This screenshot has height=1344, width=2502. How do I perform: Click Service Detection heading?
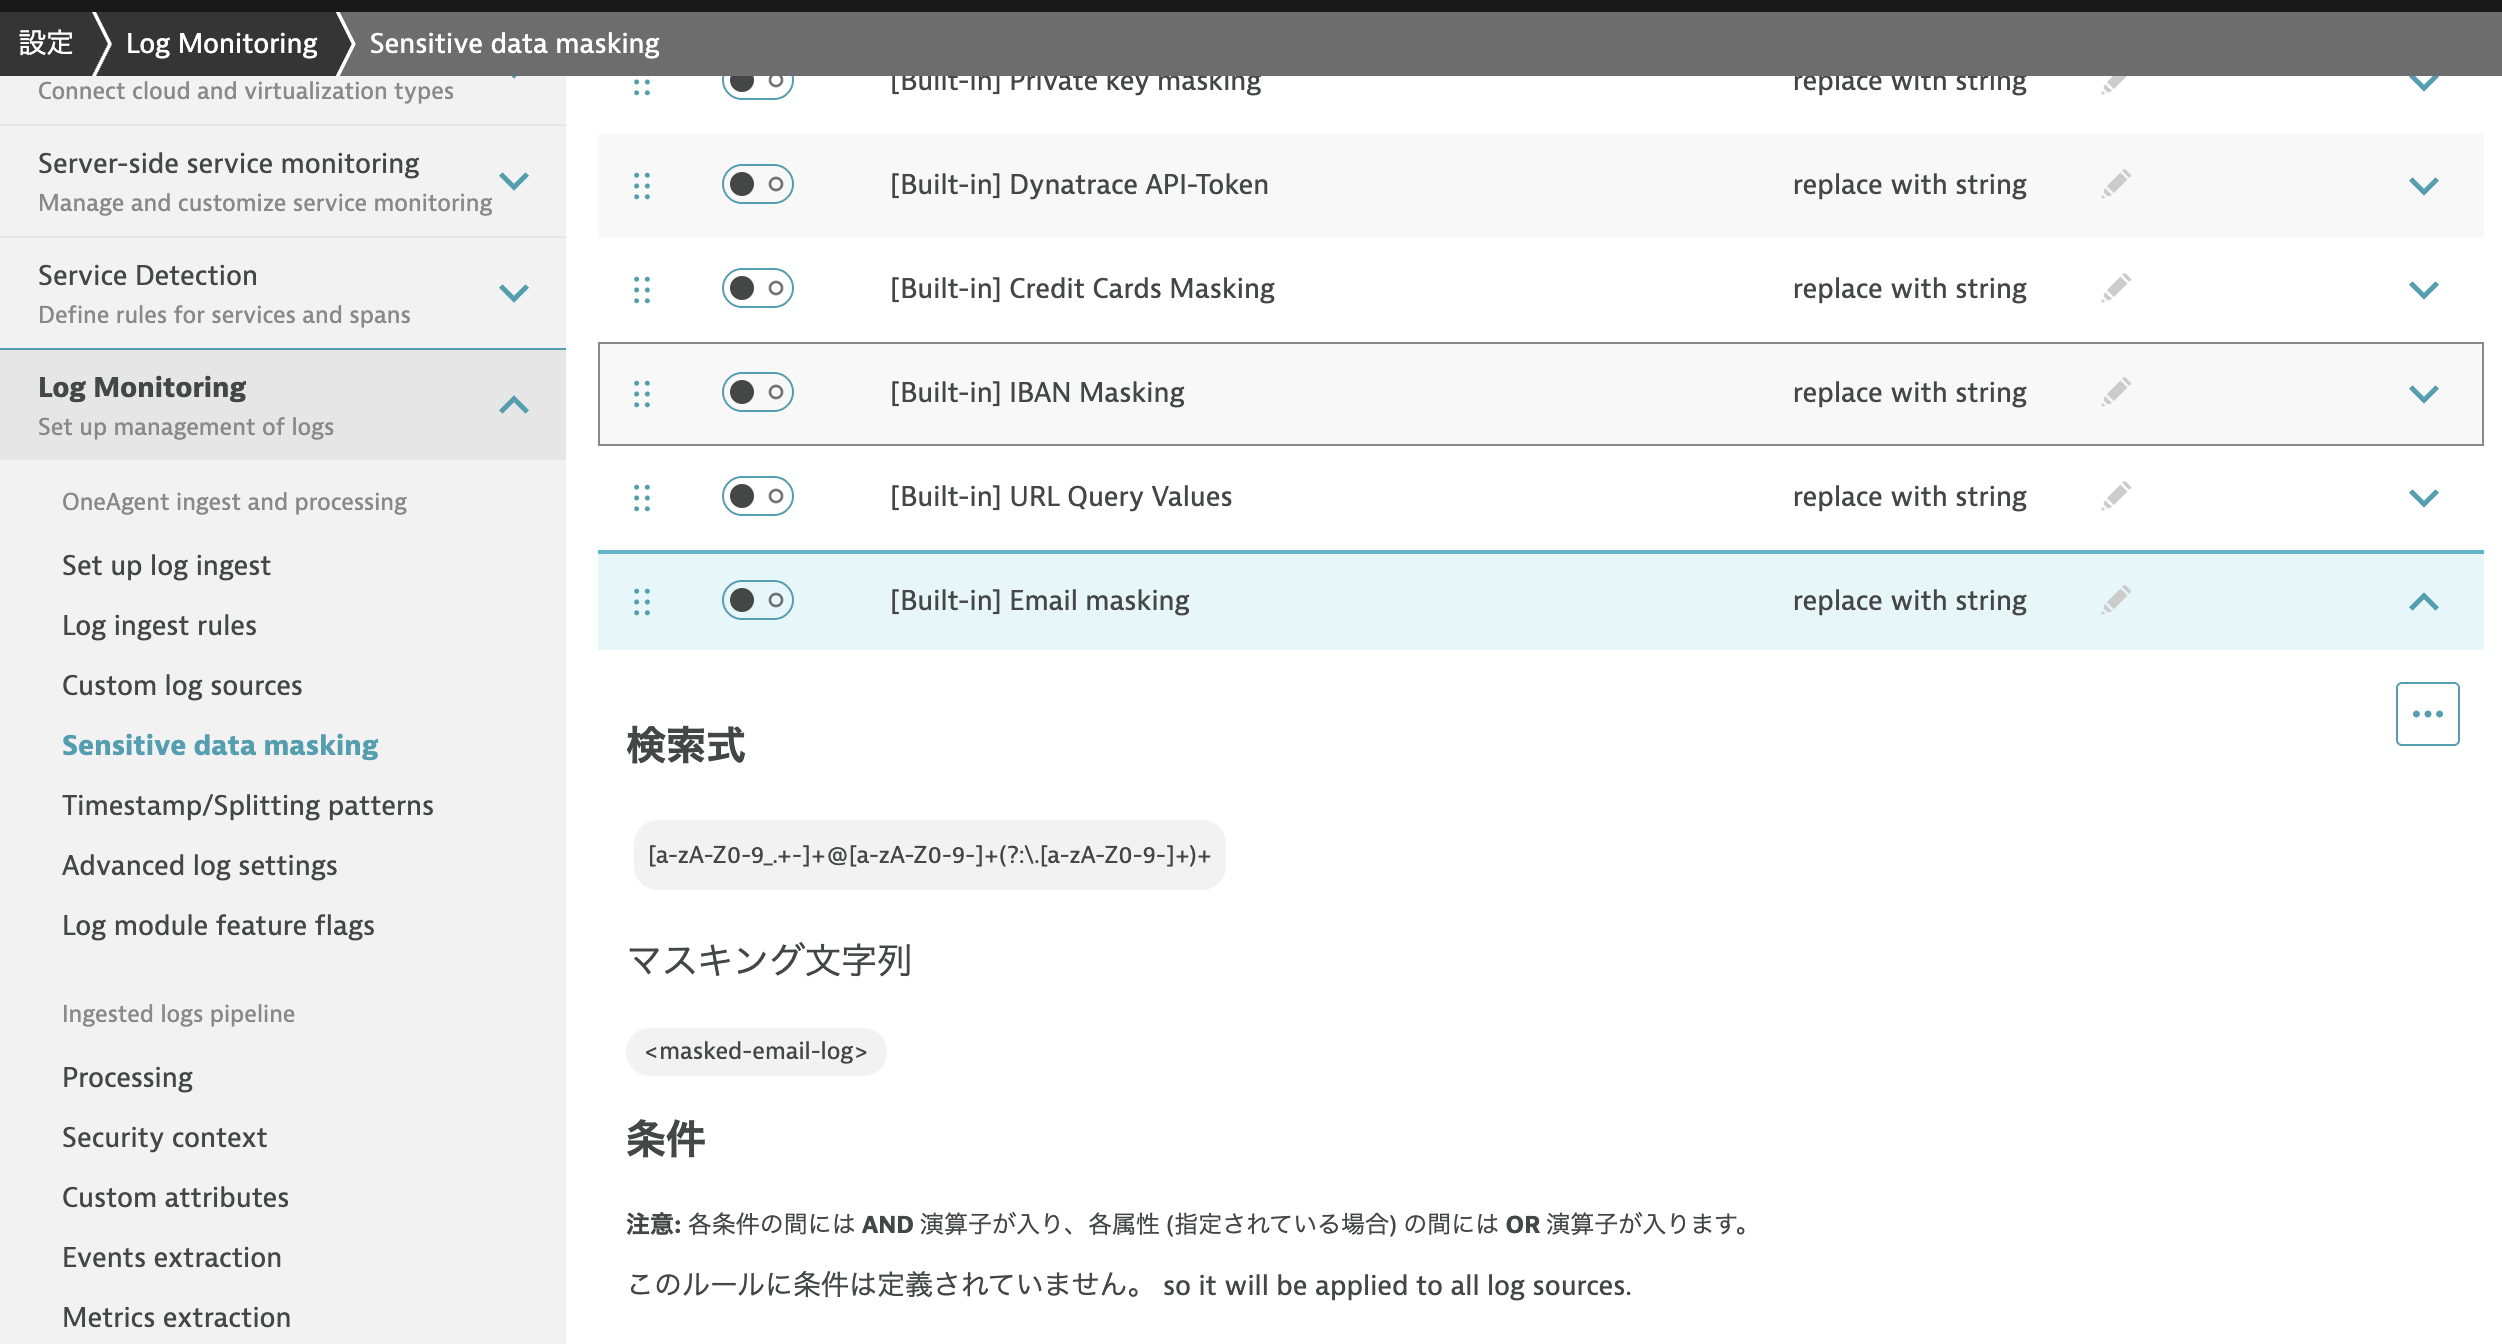click(x=148, y=275)
